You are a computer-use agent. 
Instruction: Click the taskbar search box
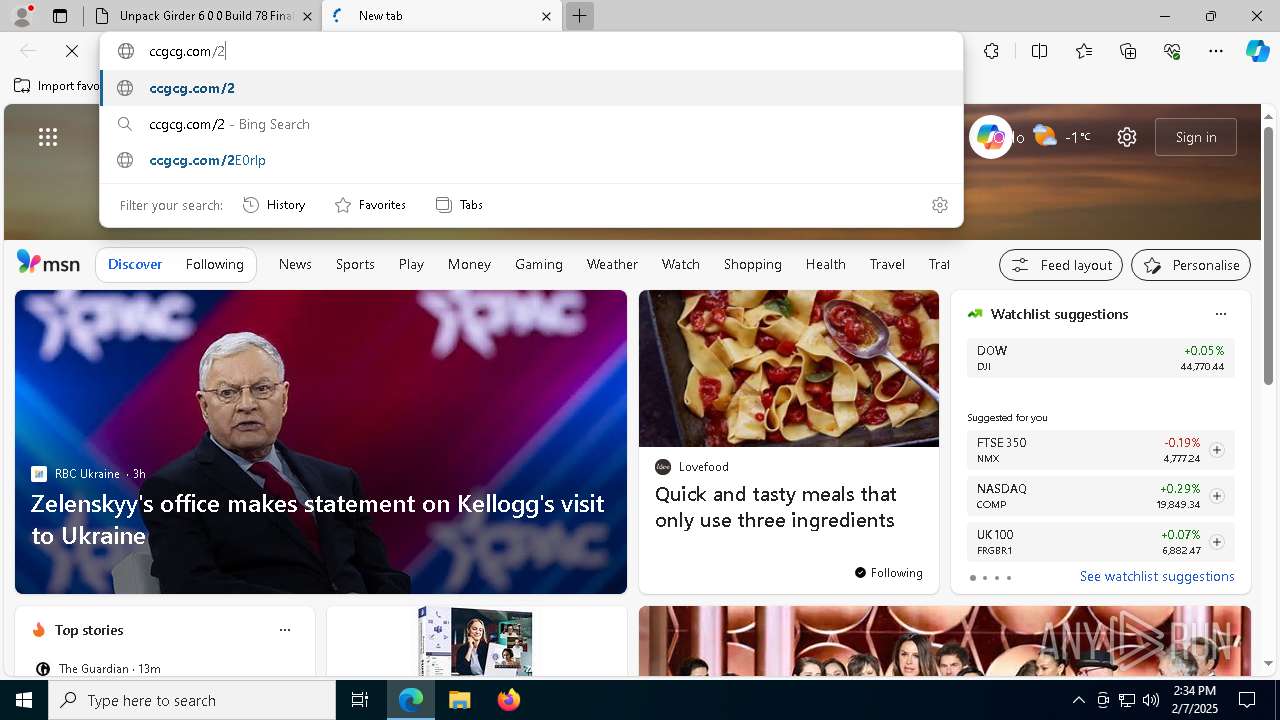[192, 700]
